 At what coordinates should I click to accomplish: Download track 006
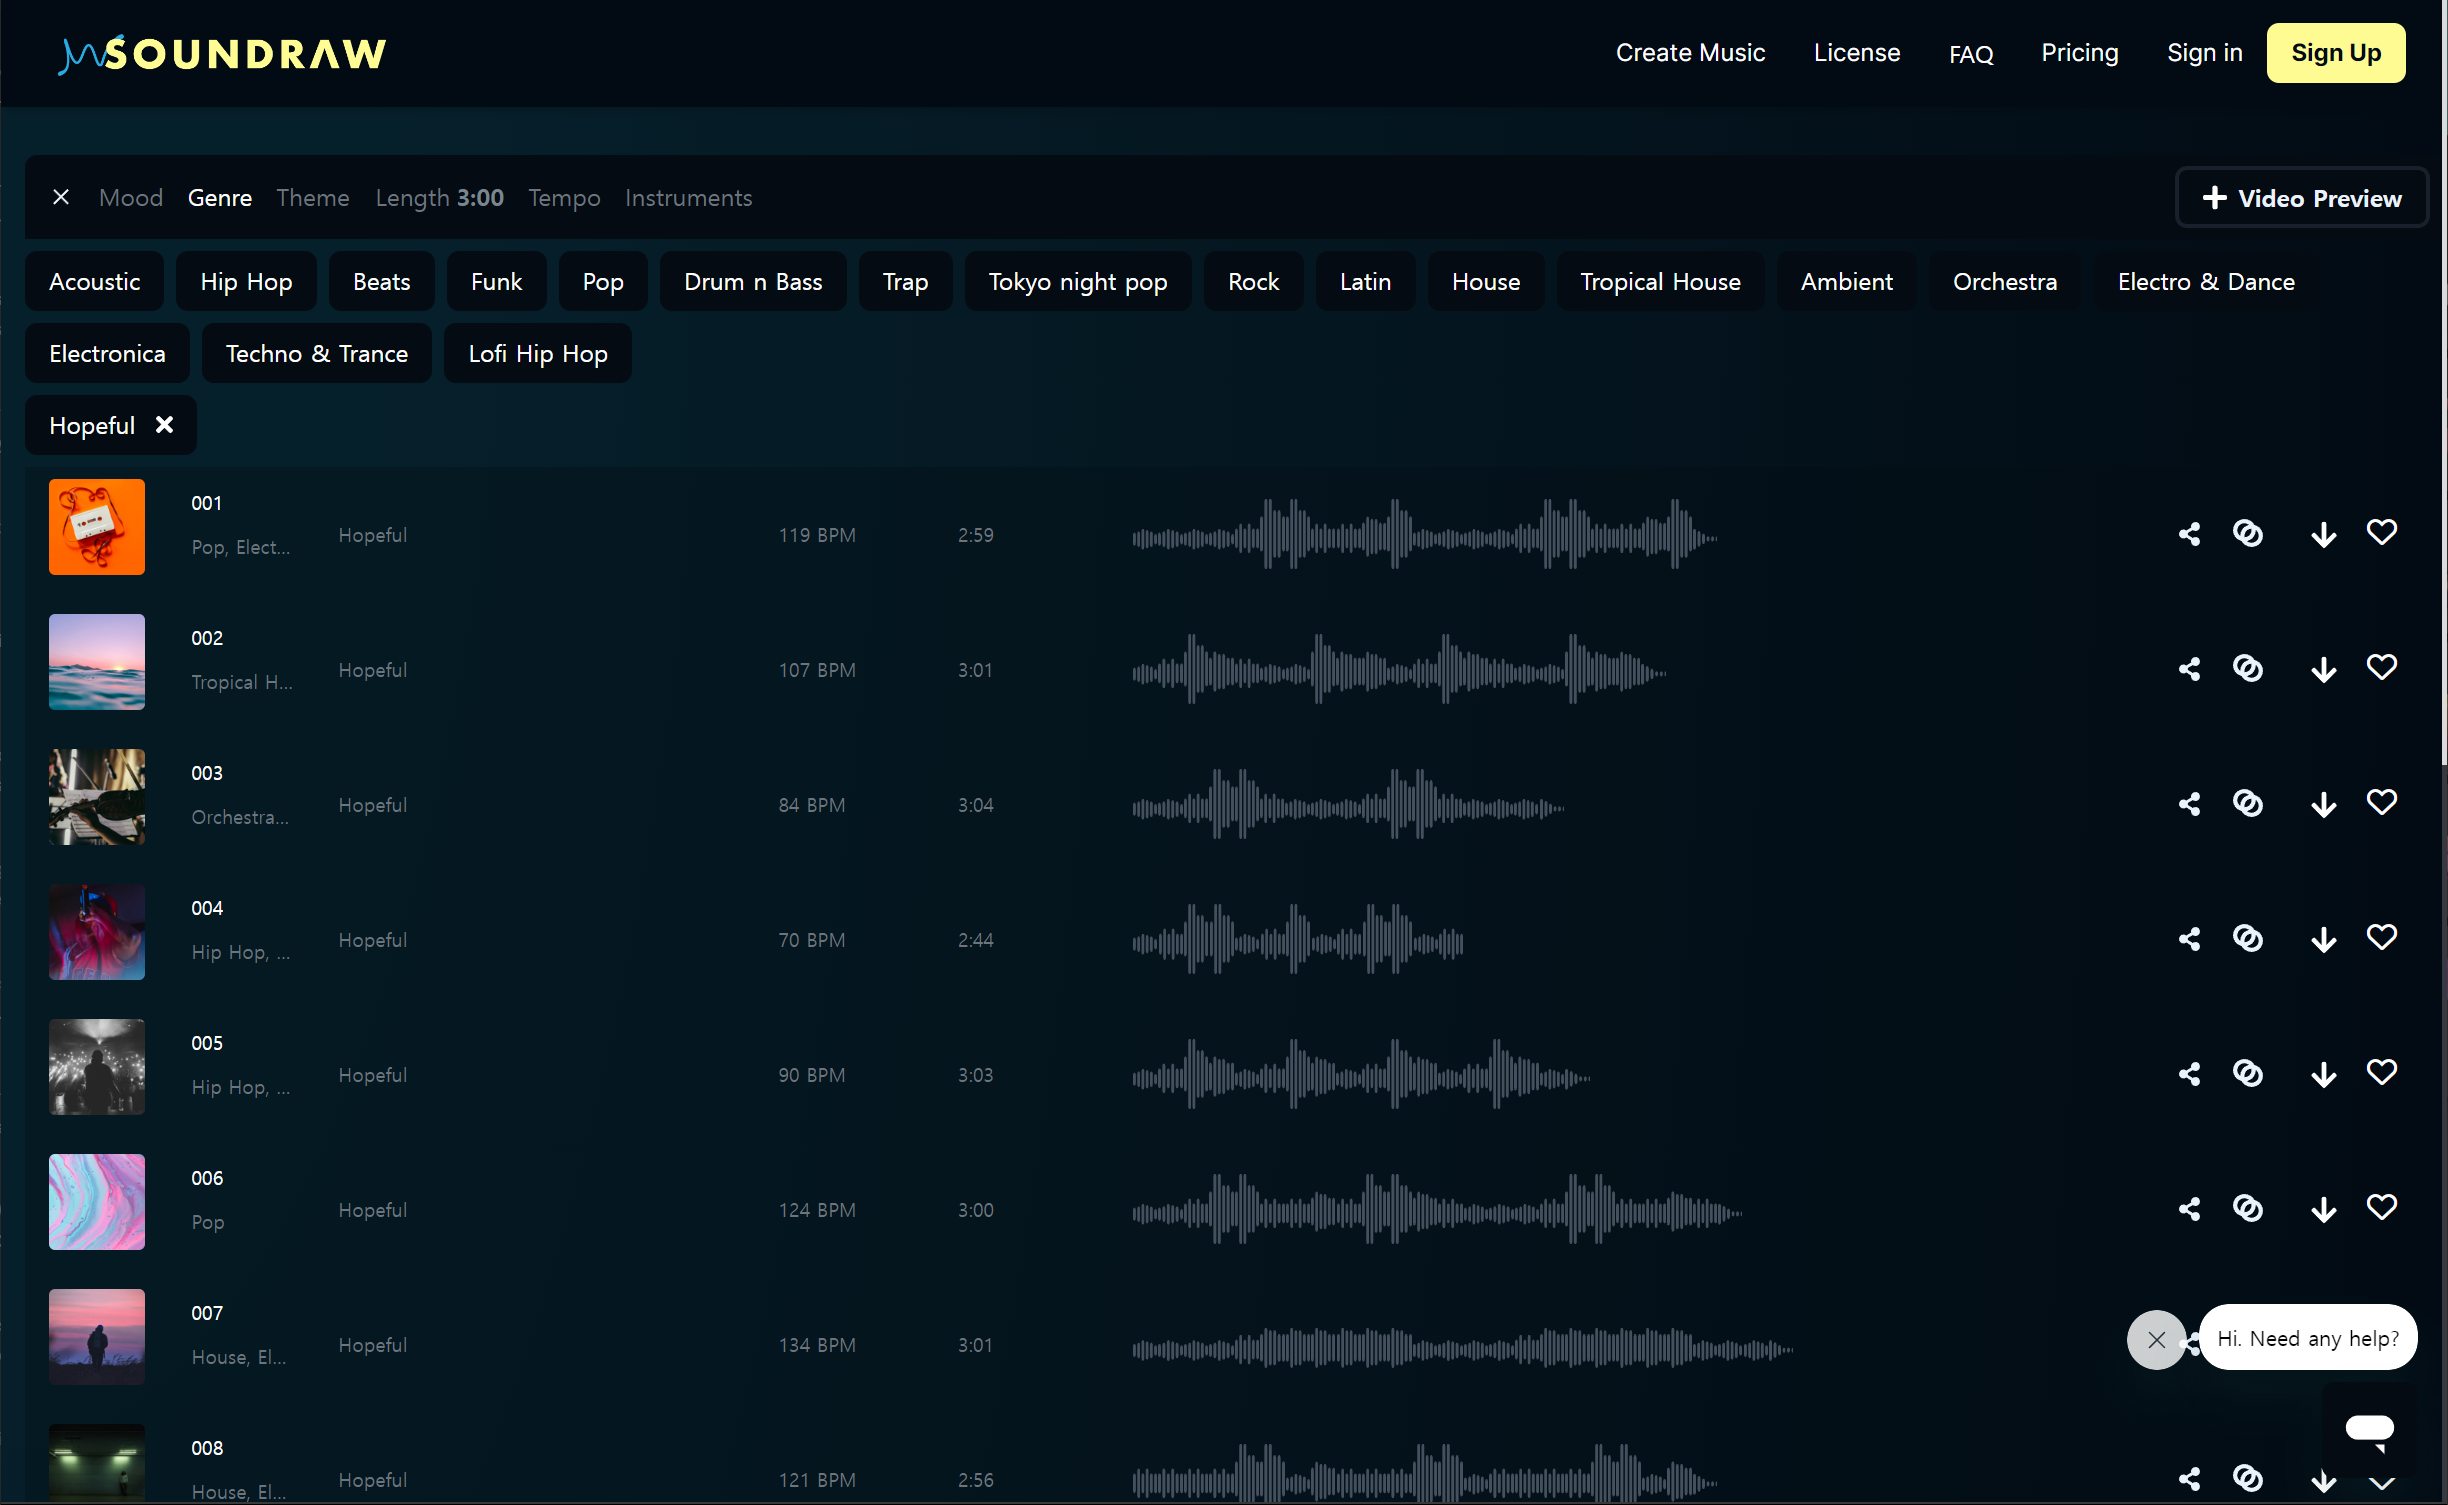tap(2323, 1209)
